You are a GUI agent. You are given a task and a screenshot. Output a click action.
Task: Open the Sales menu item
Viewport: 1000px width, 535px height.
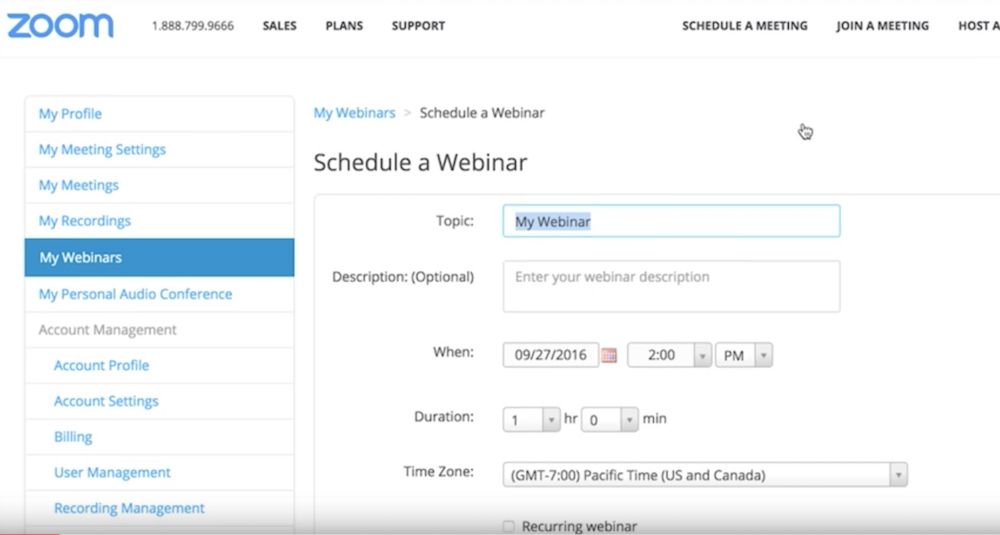(x=279, y=26)
